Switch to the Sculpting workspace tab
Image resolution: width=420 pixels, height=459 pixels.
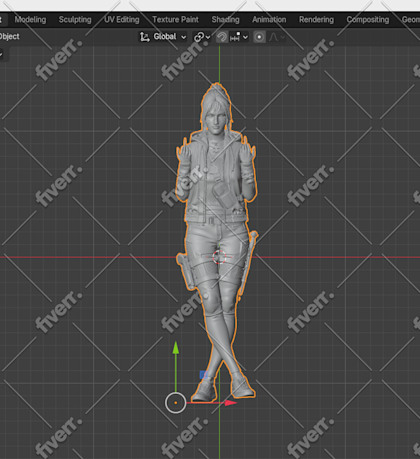point(75,20)
